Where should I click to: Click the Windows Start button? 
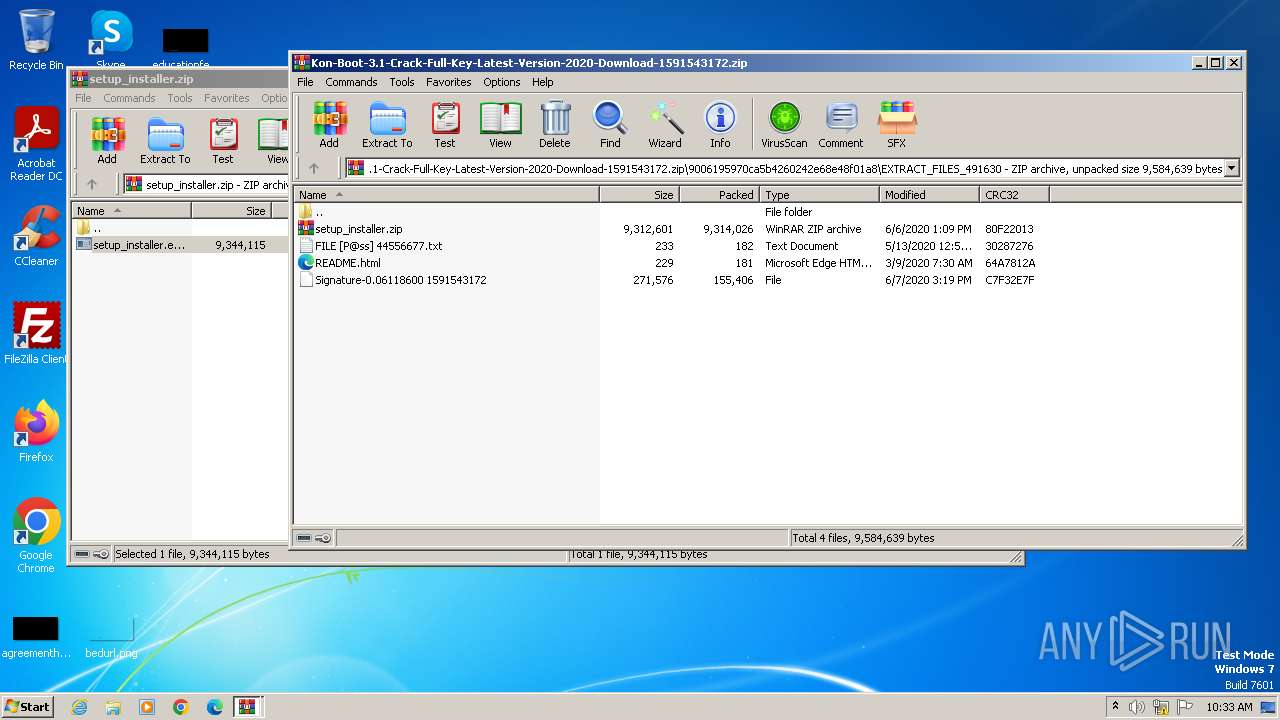[x=28, y=707]
